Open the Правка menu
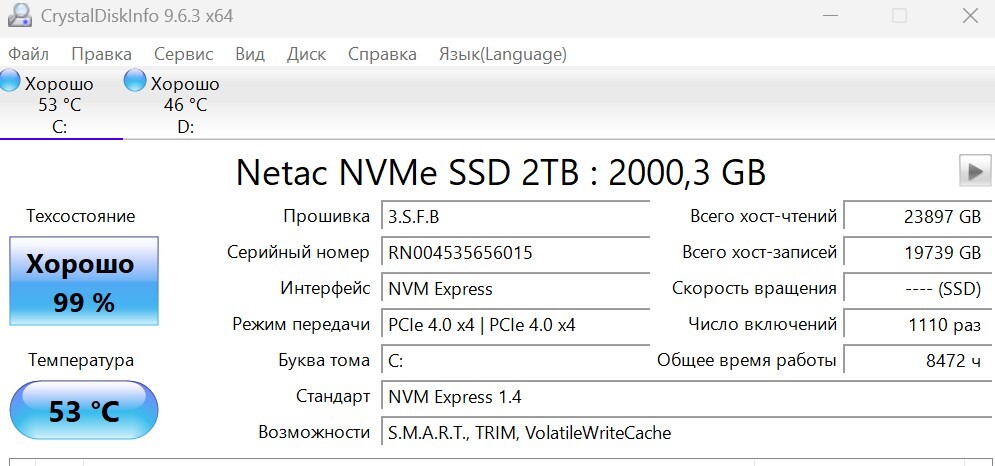 point(102,55)
